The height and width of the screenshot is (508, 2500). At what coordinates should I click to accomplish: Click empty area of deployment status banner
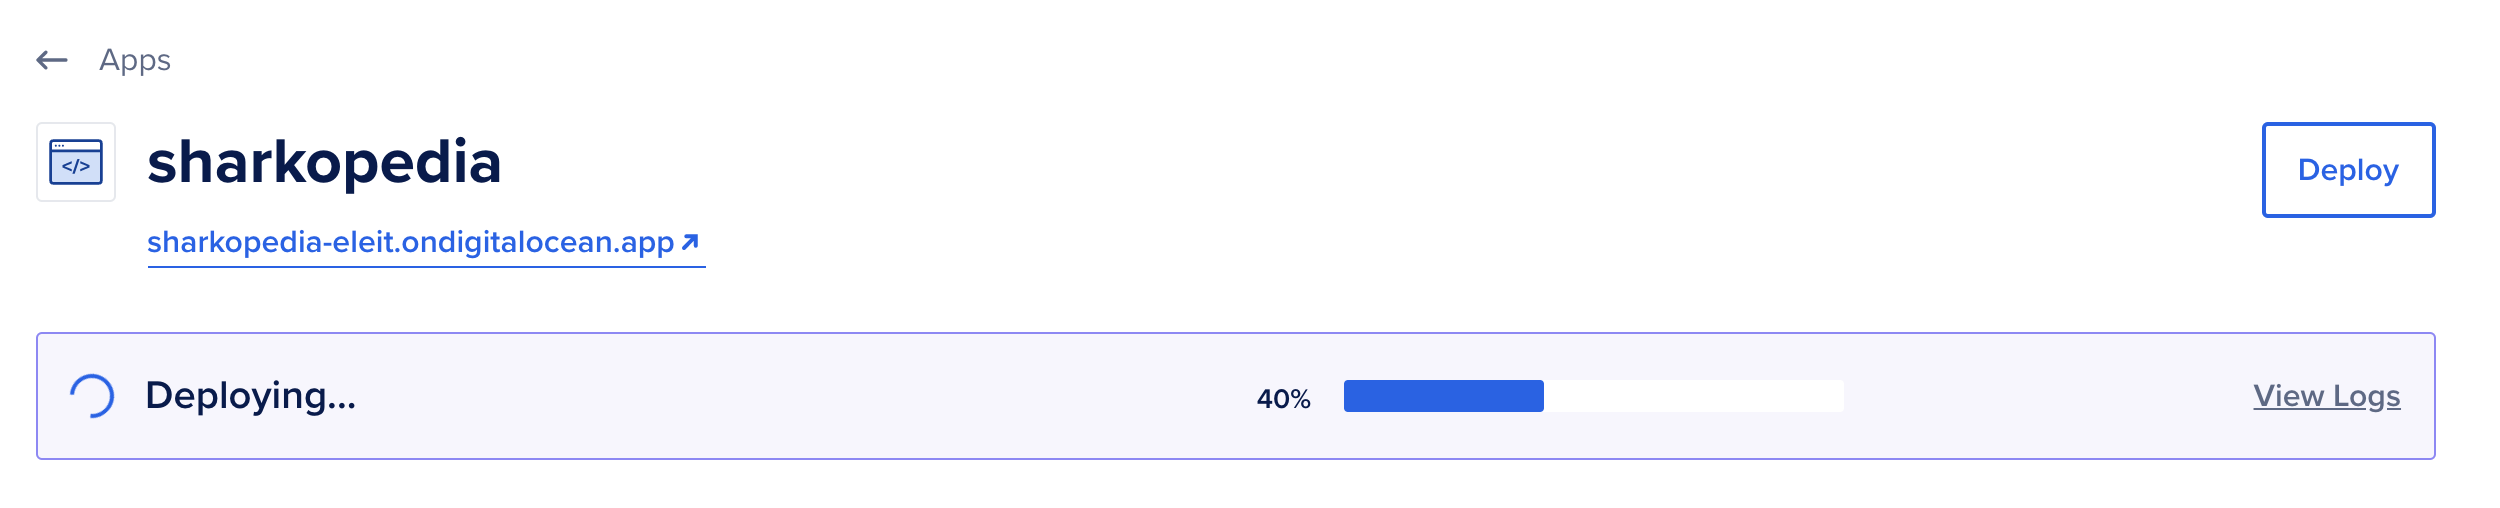800,396
